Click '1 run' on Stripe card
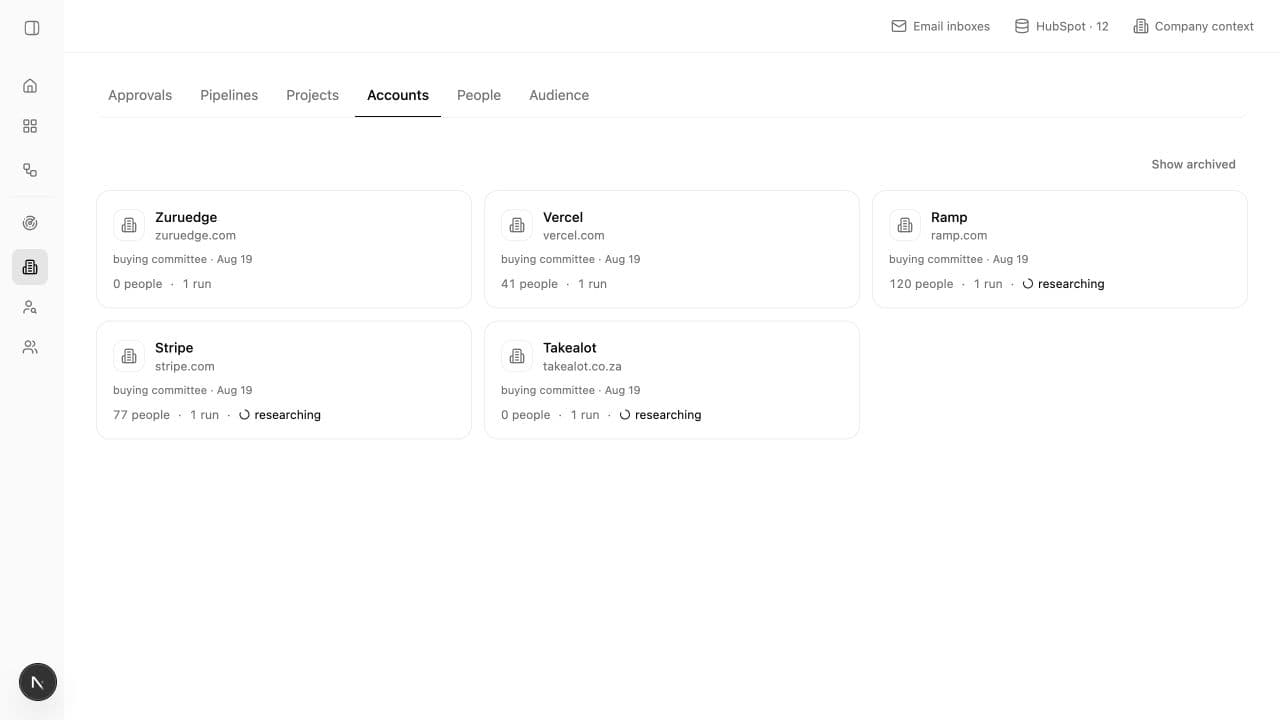Screen dimensions: 1280x720 pyautogui.click(x=205, y=415)
